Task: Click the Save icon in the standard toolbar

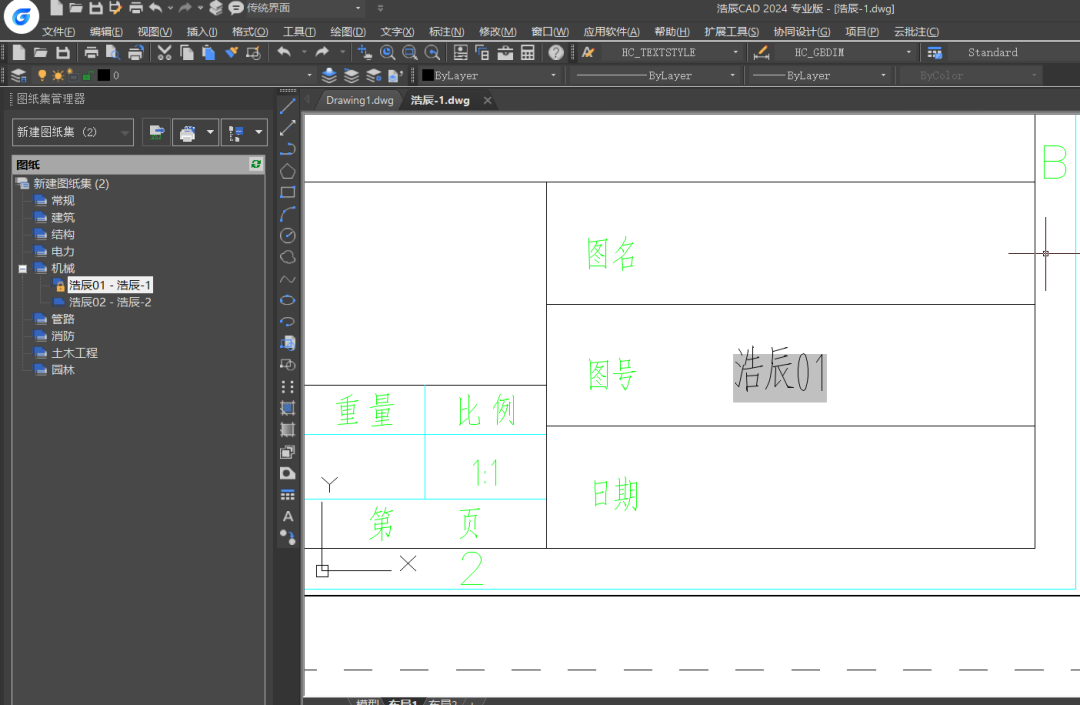Action: point(63,52)
